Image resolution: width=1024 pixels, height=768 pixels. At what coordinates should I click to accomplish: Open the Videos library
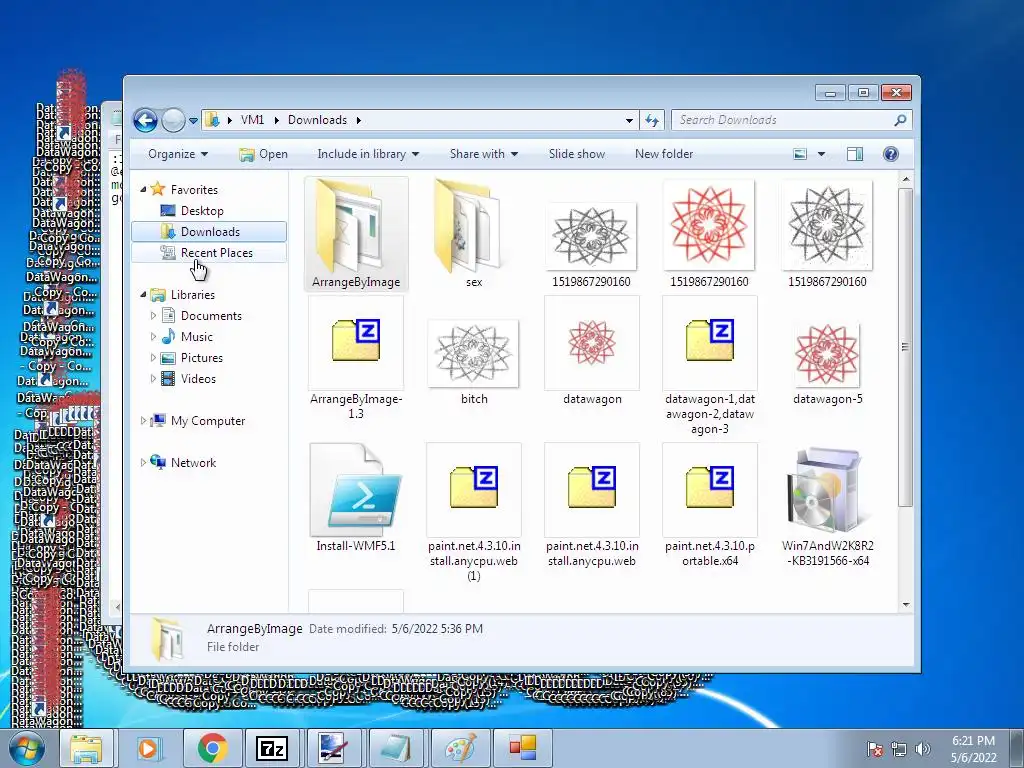[199, 379]
